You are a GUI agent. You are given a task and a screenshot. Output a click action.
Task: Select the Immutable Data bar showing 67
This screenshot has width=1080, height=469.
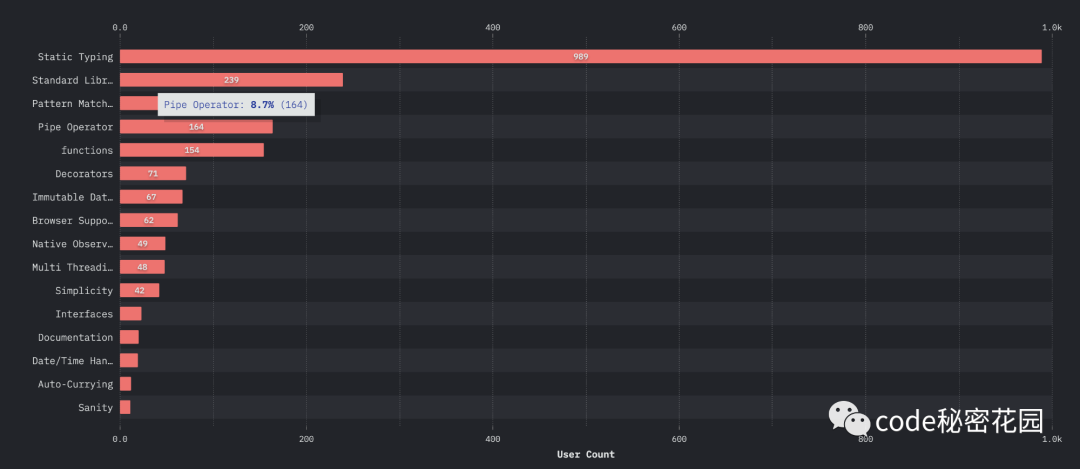[151, 197]
